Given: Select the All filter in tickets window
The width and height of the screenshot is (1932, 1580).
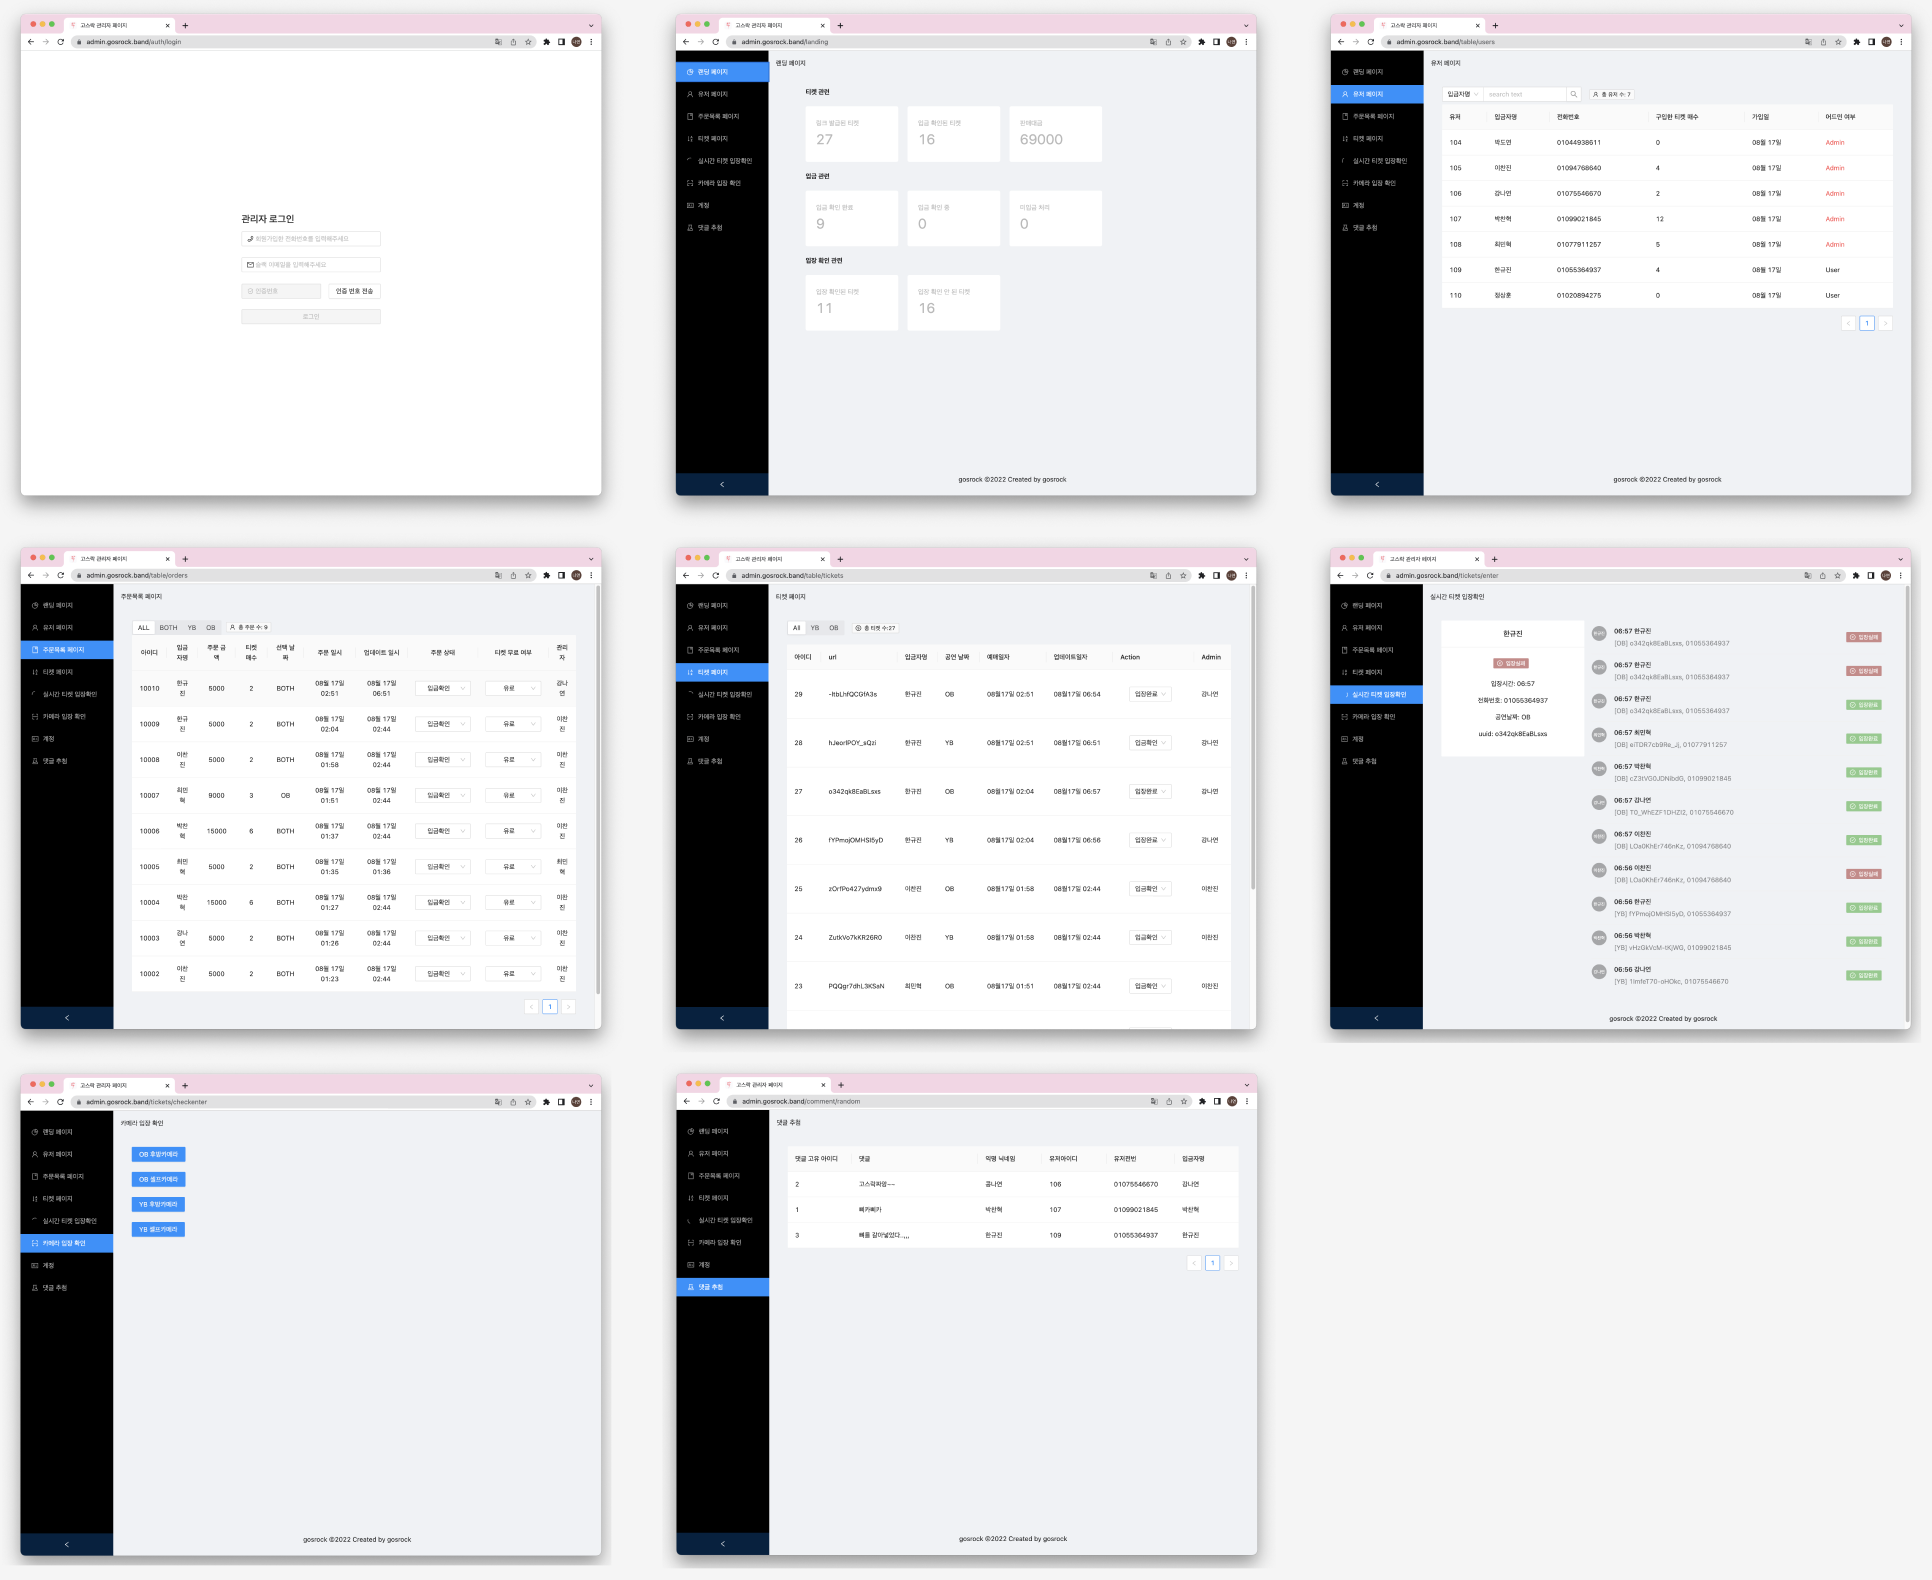Looking at the screenshot, I should pyautogui.click(x=796, y=628).
